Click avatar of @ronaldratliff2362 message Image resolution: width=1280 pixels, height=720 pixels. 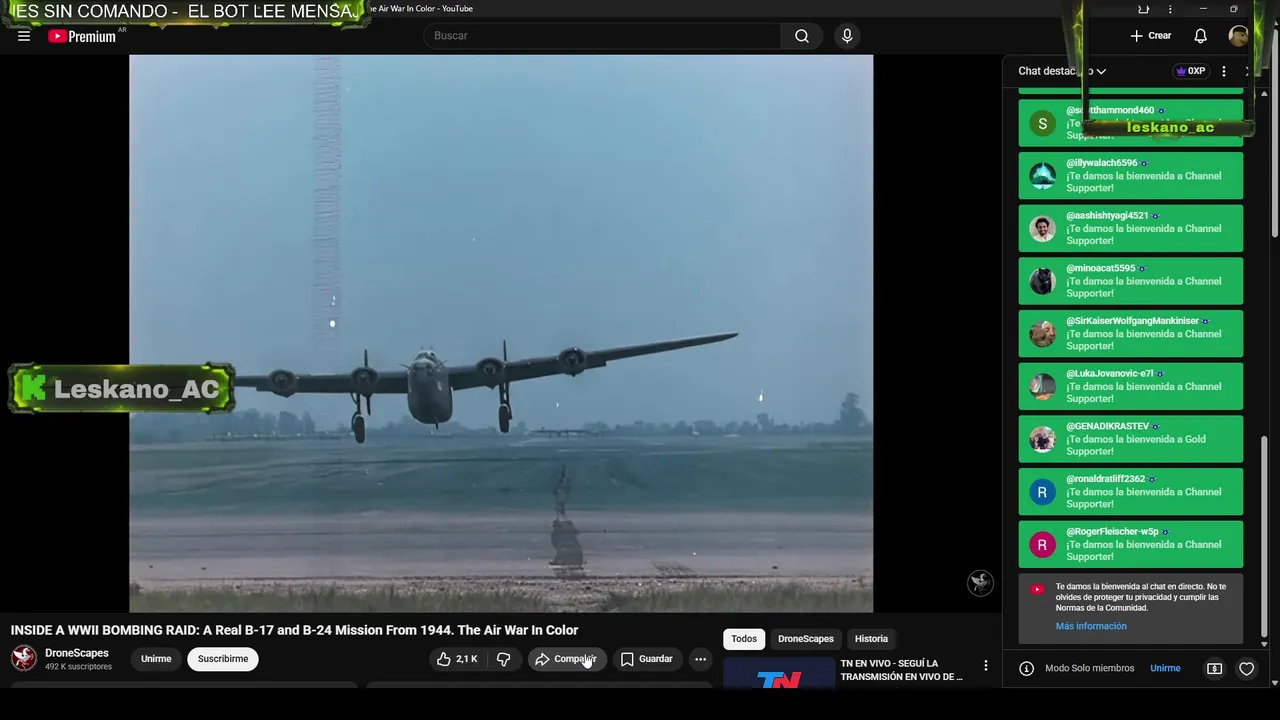pos(1042,492)
